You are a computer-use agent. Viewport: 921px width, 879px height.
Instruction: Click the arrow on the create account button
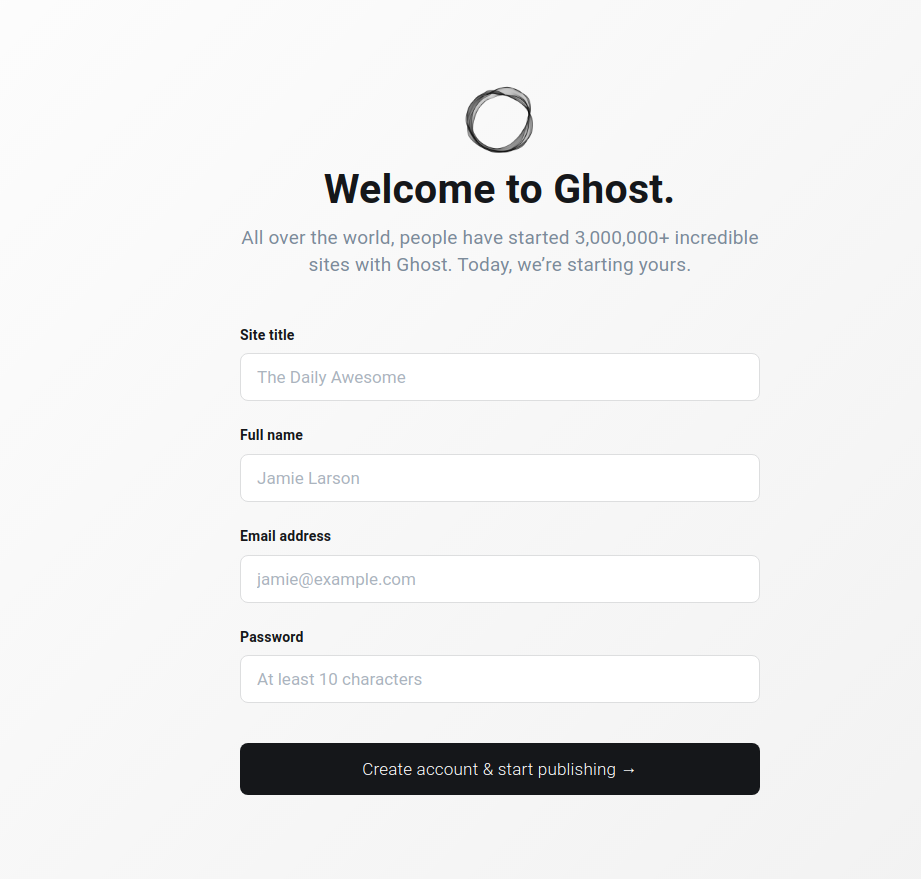tap(629, 770)
